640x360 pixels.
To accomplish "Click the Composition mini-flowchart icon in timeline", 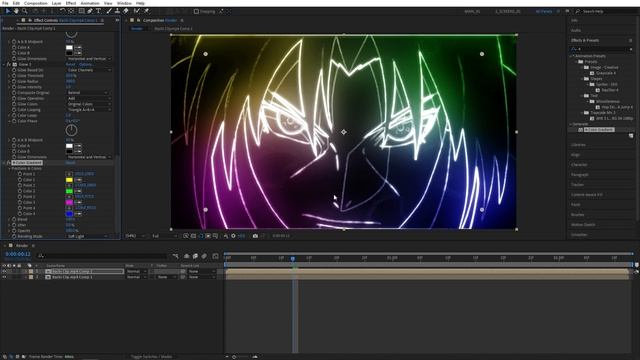I will tap(176, 256).
